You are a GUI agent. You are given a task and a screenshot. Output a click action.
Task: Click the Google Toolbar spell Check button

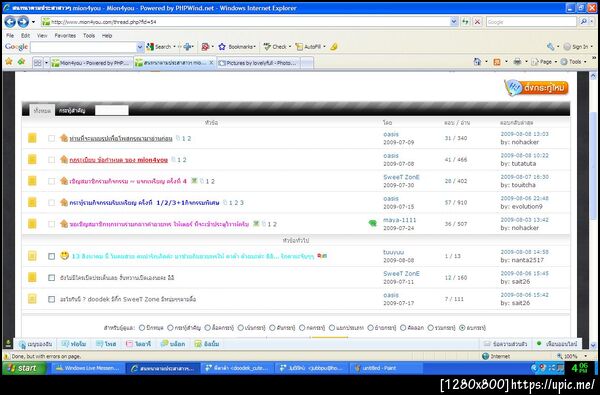tap(275, 47)
